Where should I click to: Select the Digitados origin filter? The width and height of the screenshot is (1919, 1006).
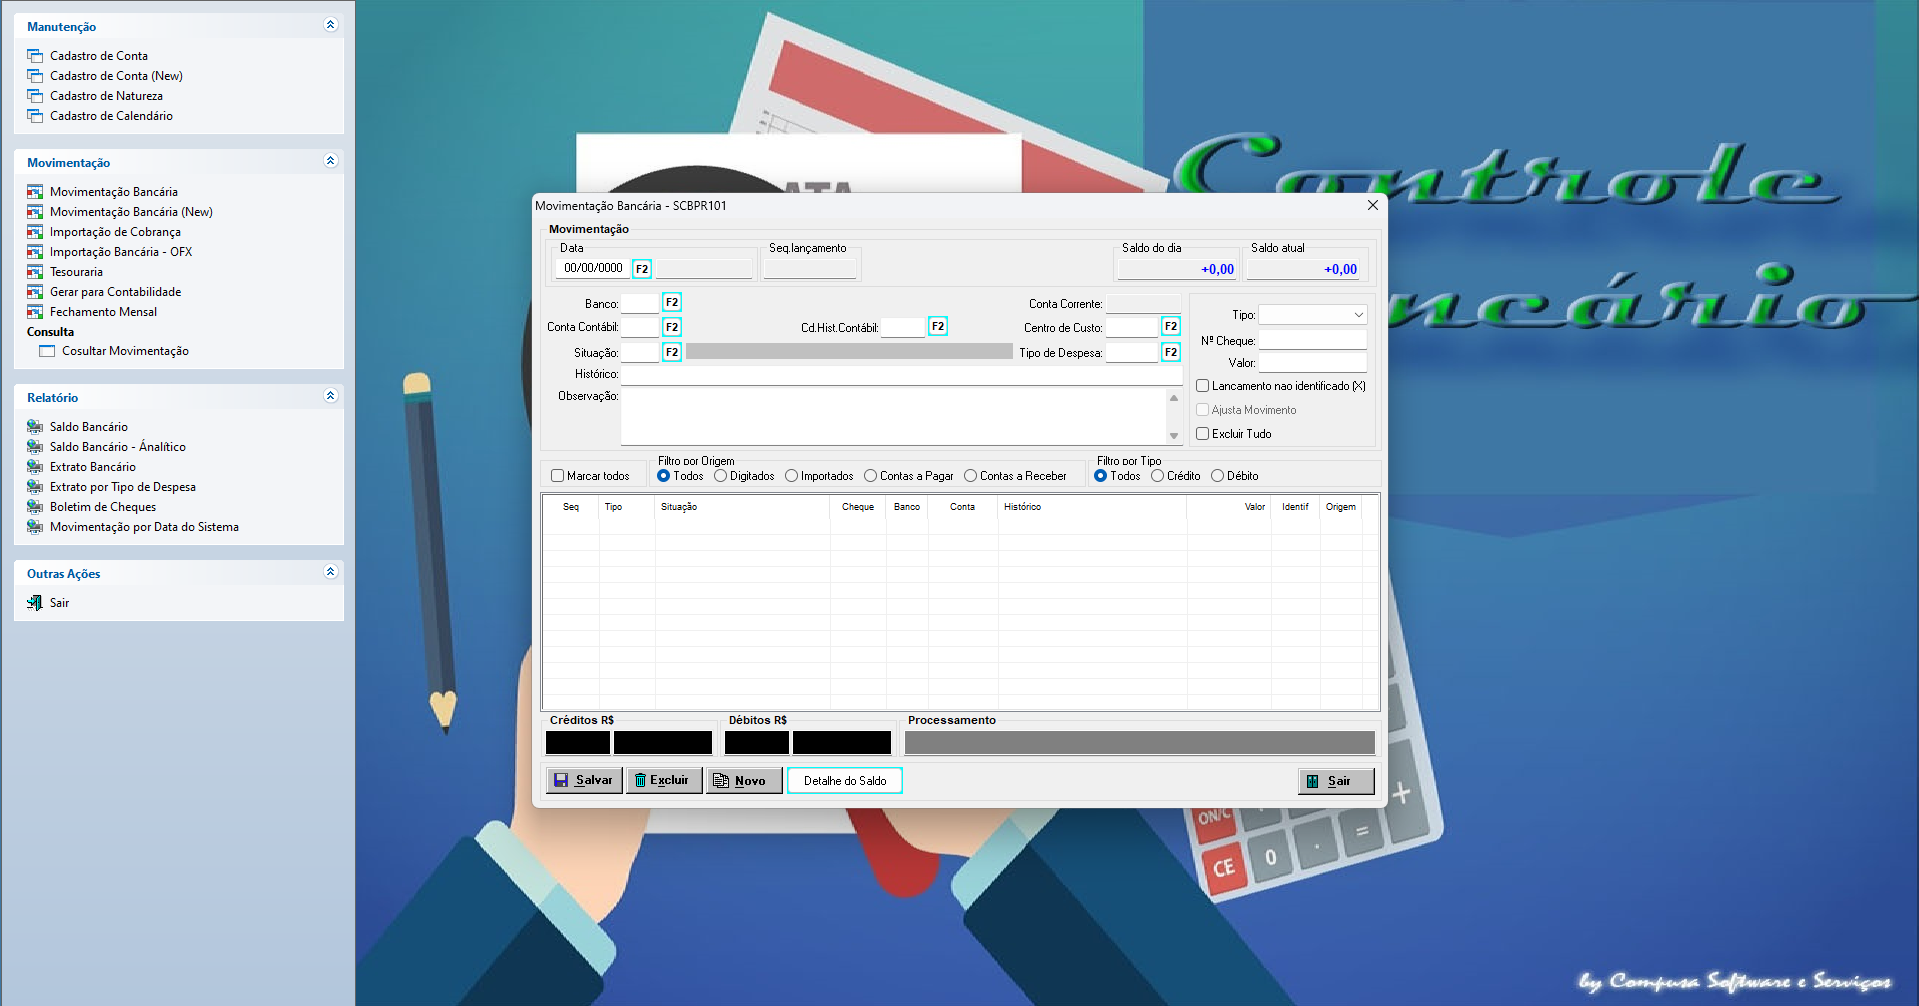pyautogui.click(x=720, y=476)
